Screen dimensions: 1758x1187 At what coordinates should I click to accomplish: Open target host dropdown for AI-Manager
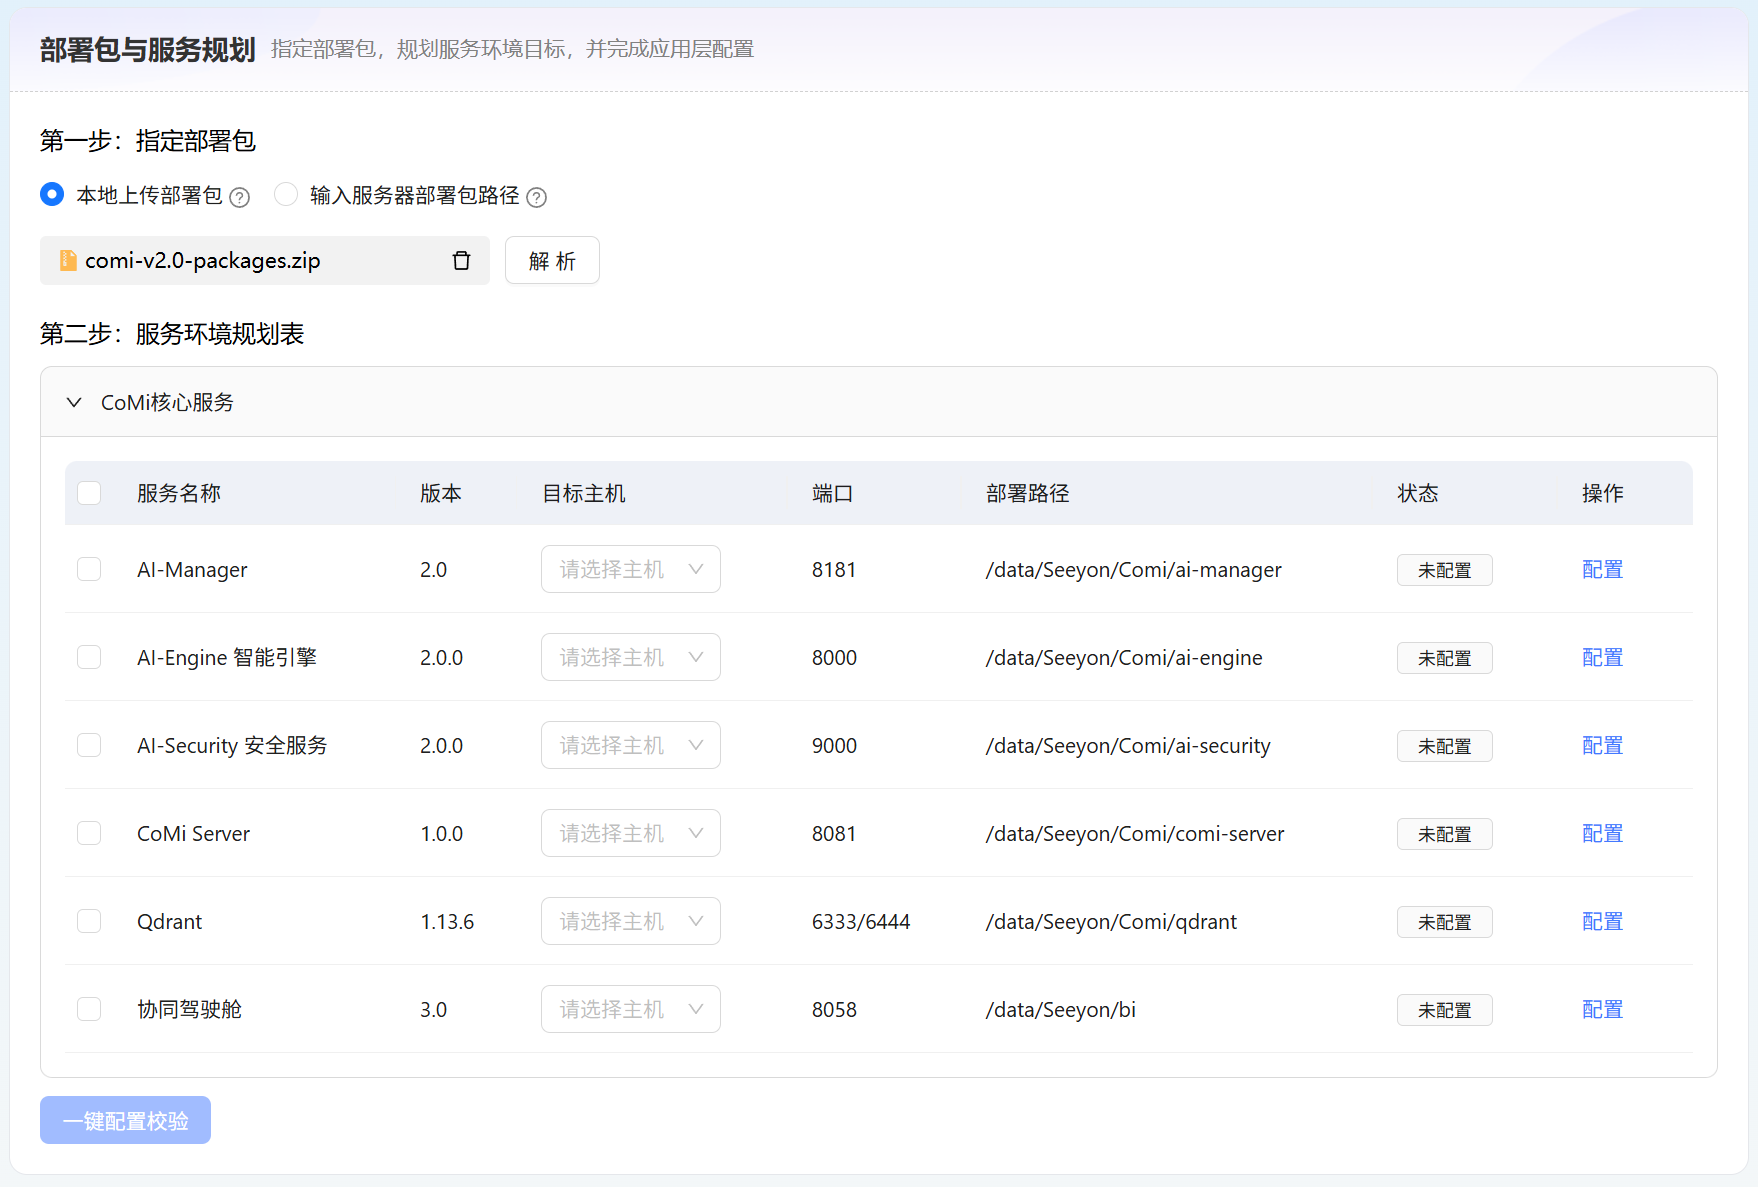click(630, 569)
